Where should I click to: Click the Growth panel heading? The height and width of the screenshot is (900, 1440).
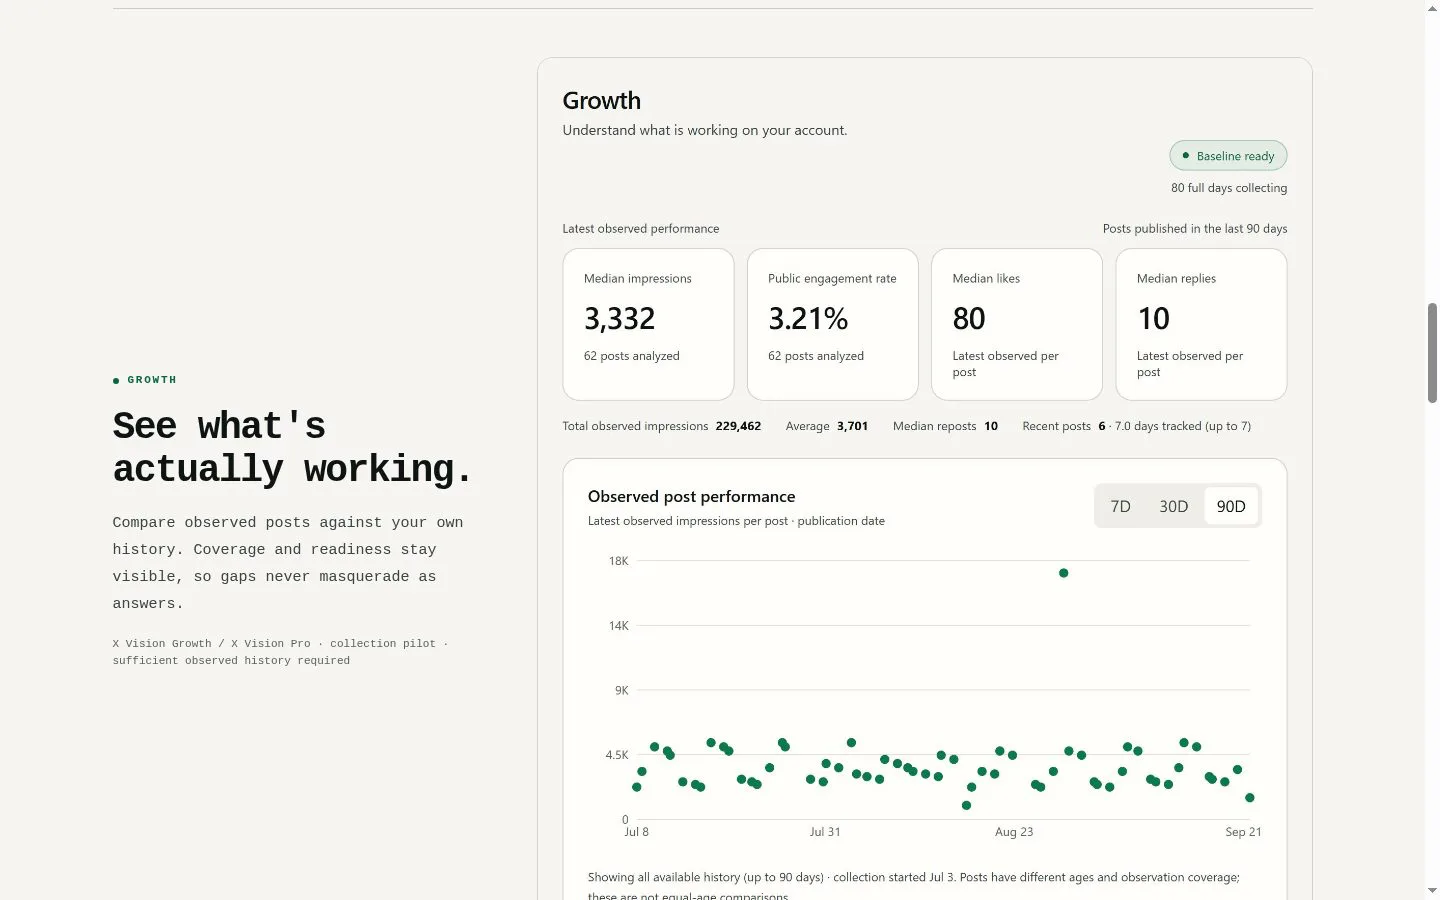[601, 101]
